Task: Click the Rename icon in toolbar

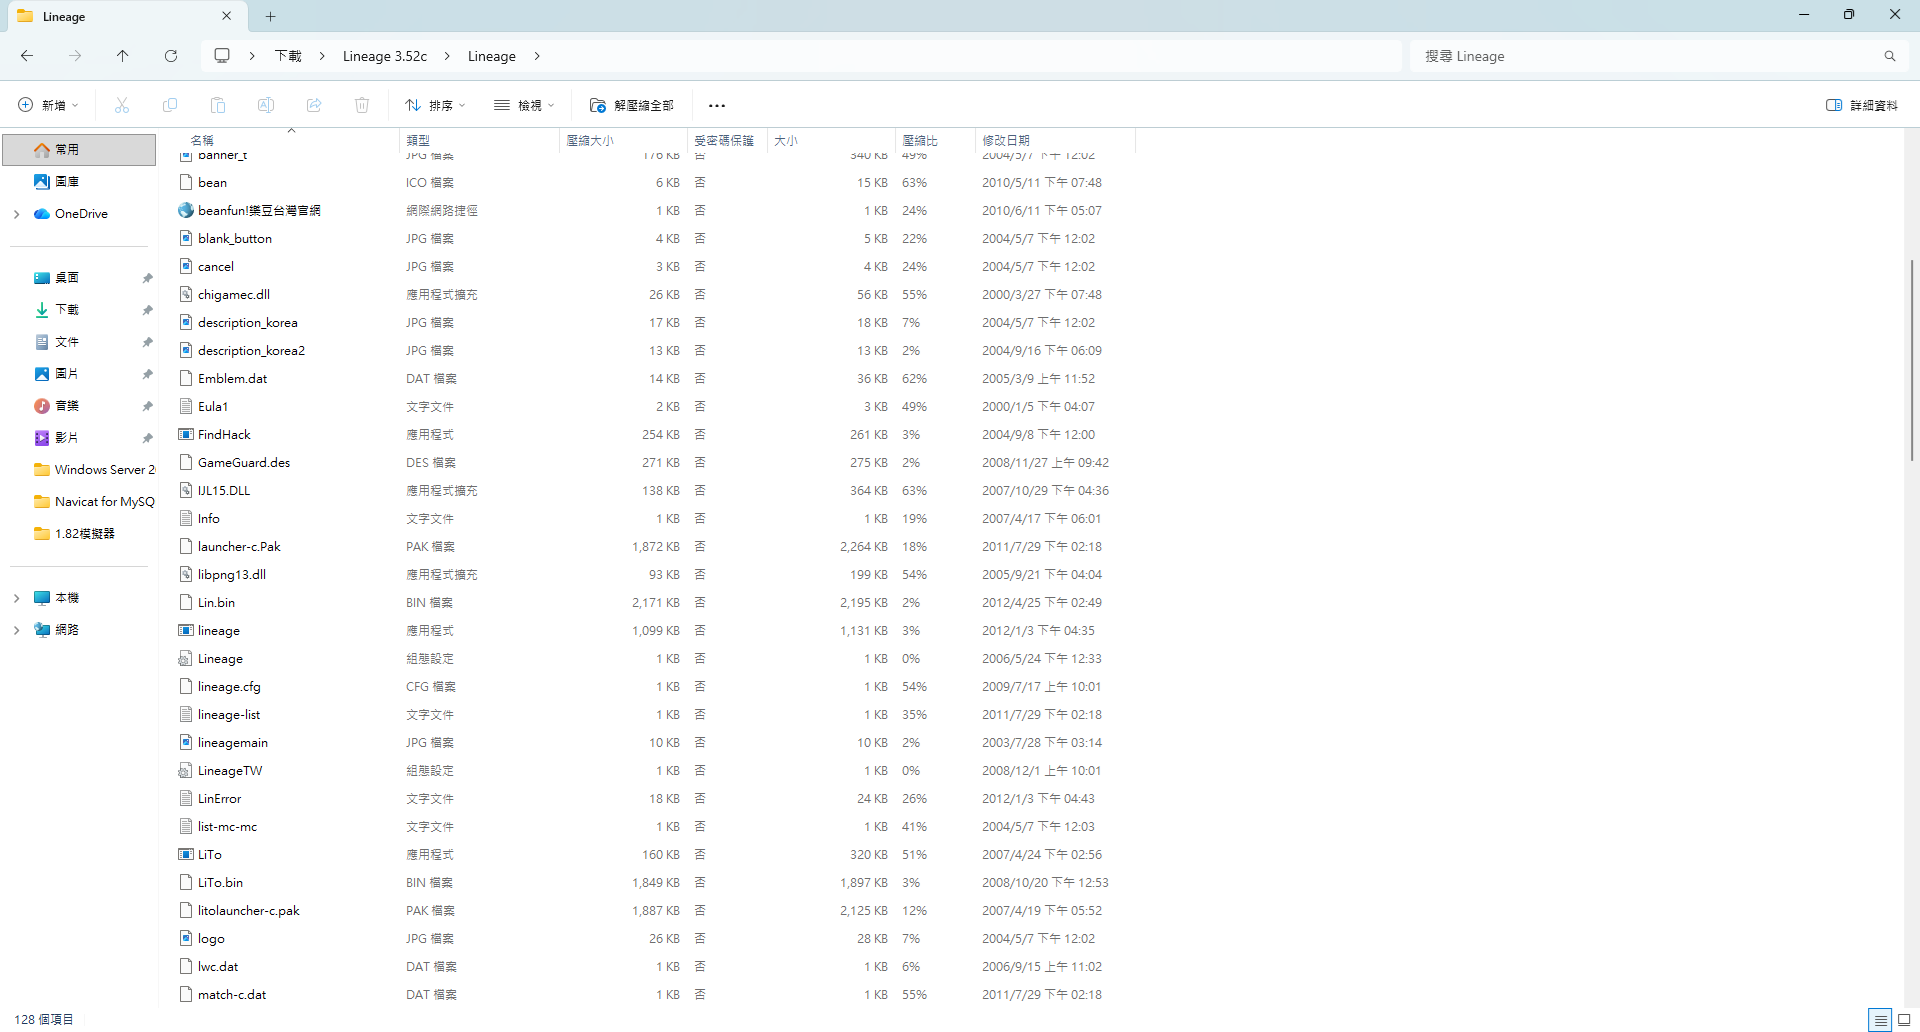Action: (266, 105)
